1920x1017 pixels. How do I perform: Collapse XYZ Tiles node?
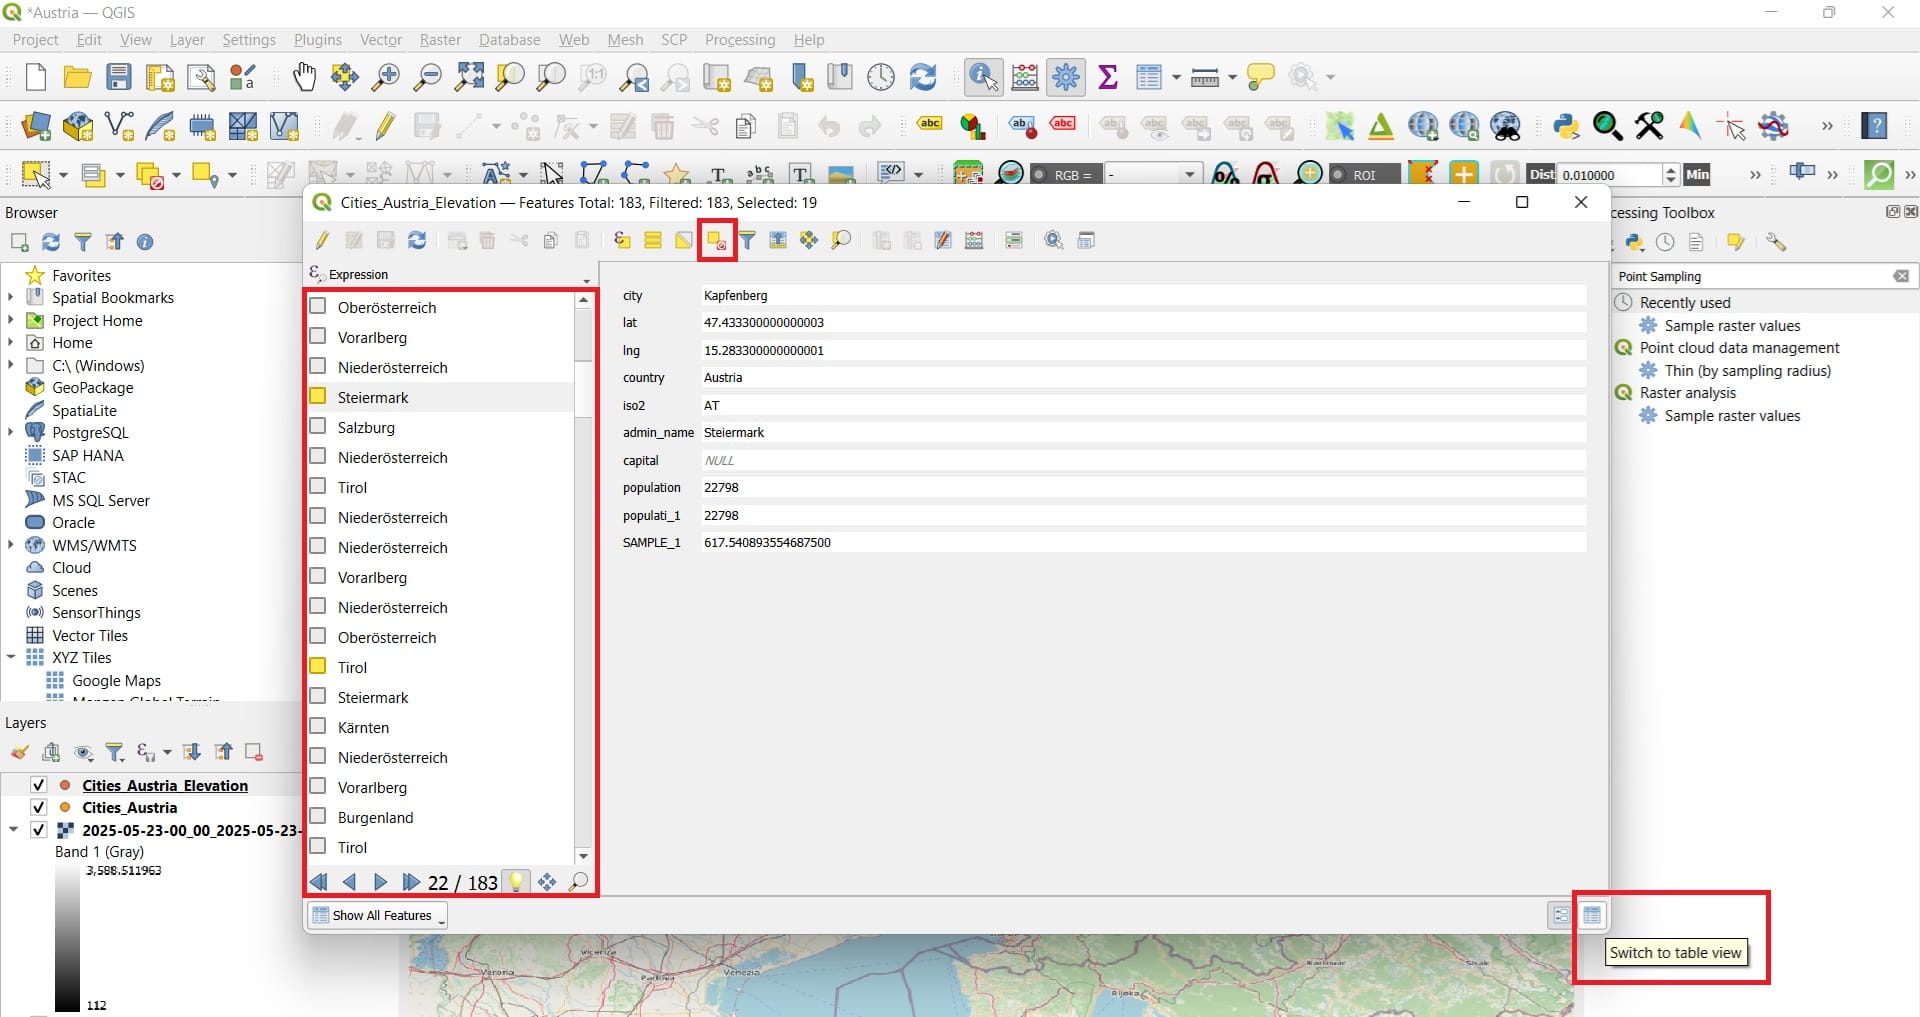(11, 657)
